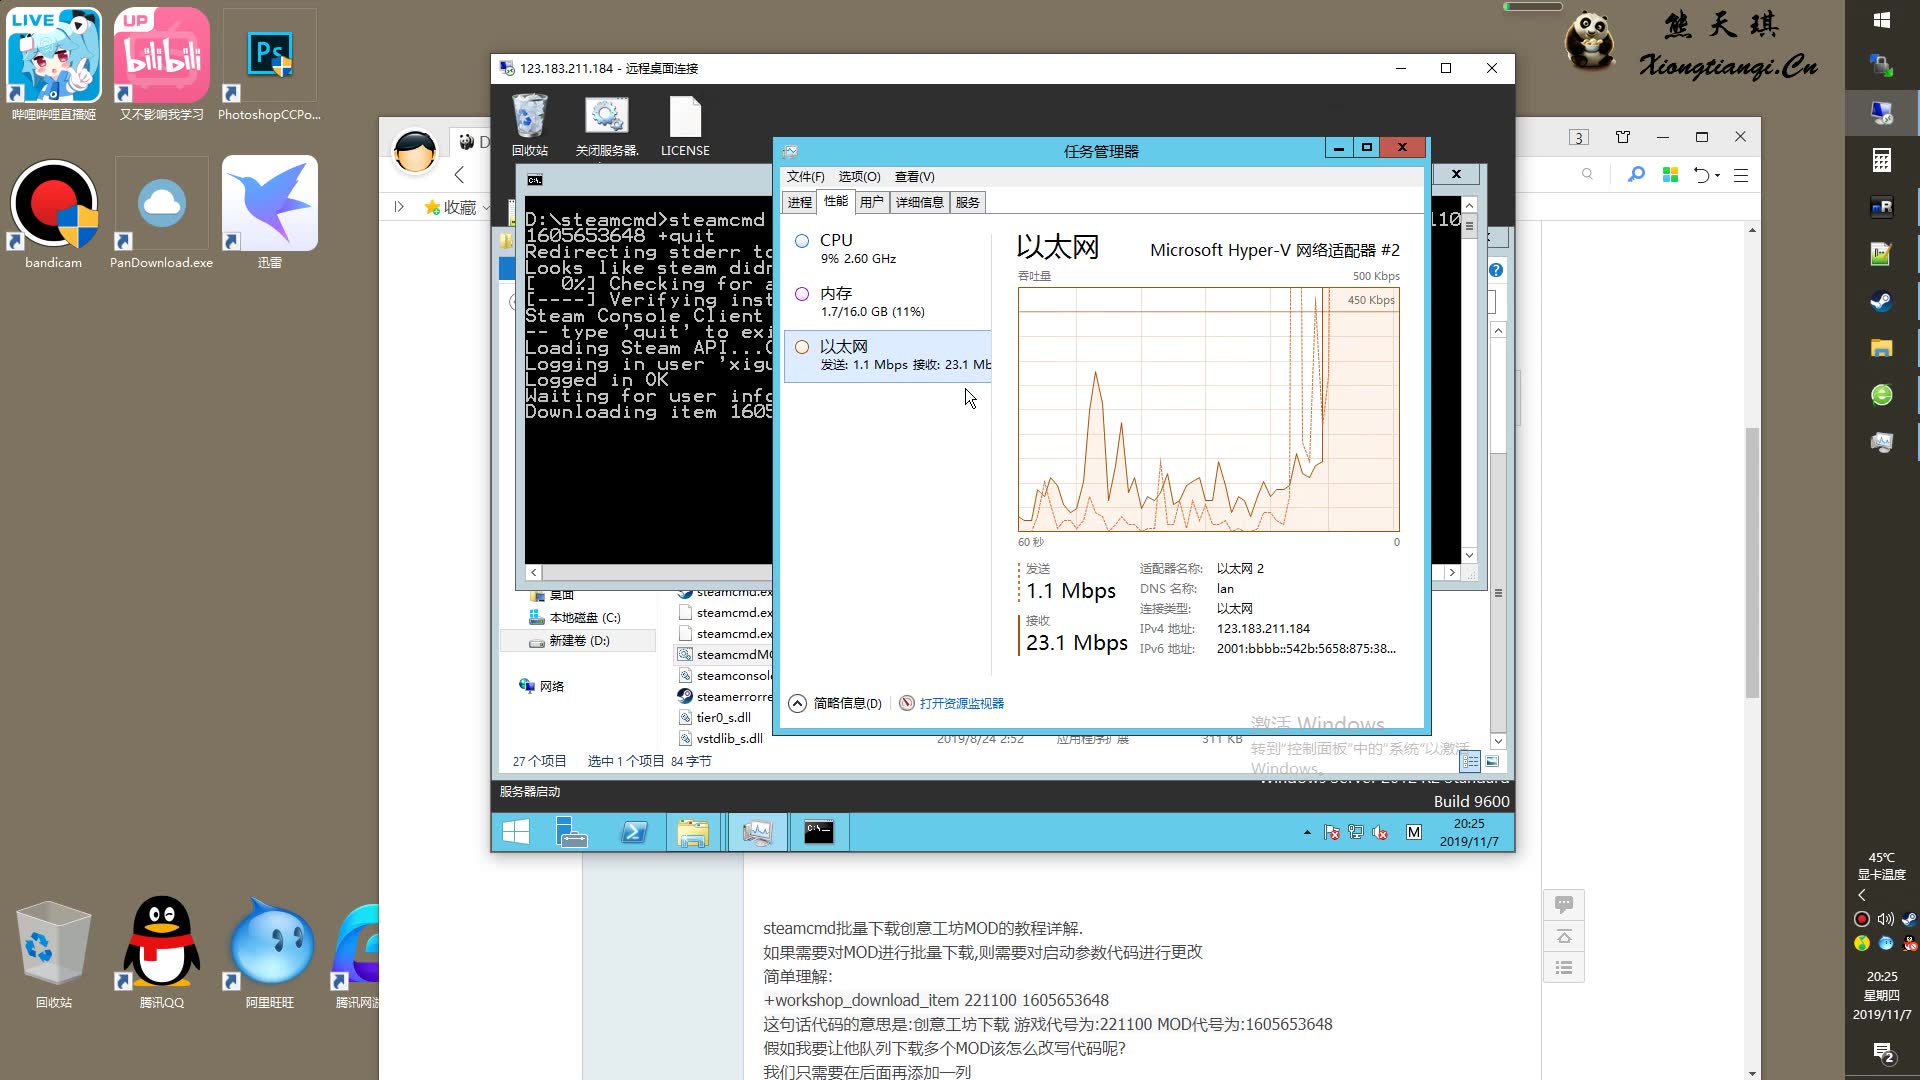This screenshot has height=1080, width=1920.
Task: Open the bilibili 又不影响我学习 shortcut
Action: point(162,64)
